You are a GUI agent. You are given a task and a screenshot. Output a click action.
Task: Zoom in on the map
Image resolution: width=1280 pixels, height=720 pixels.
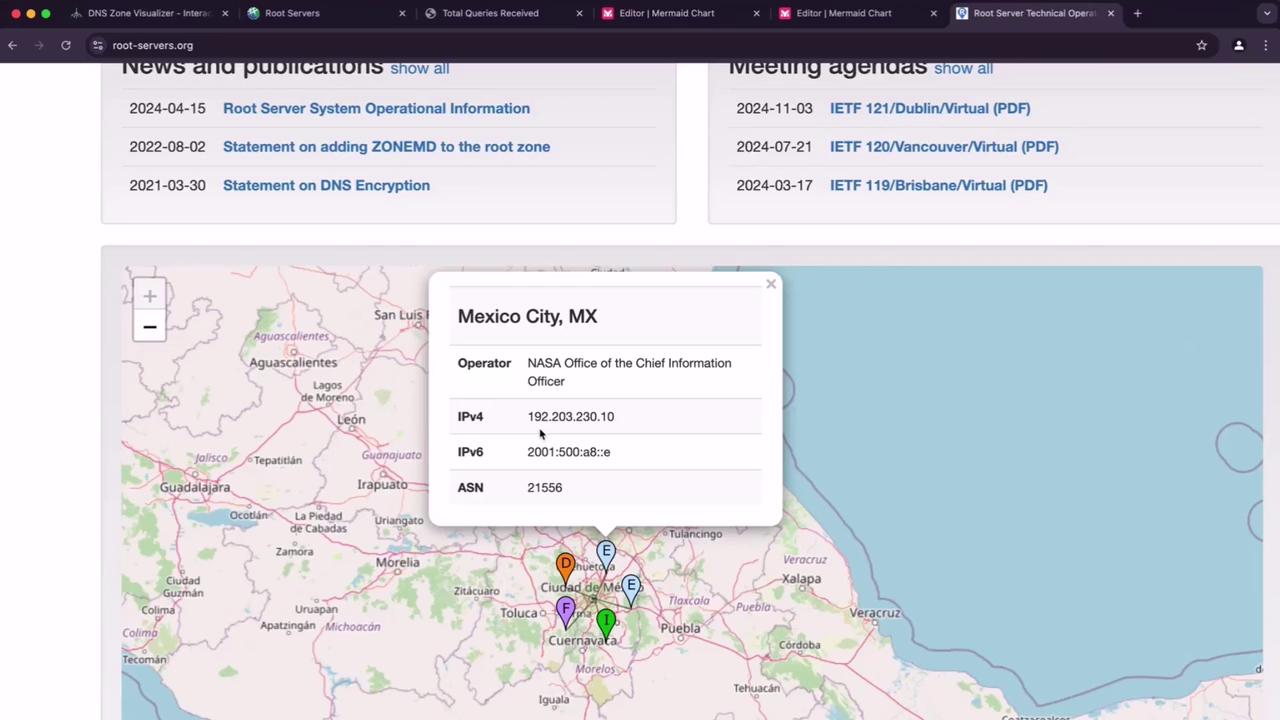tap(149, 296)
